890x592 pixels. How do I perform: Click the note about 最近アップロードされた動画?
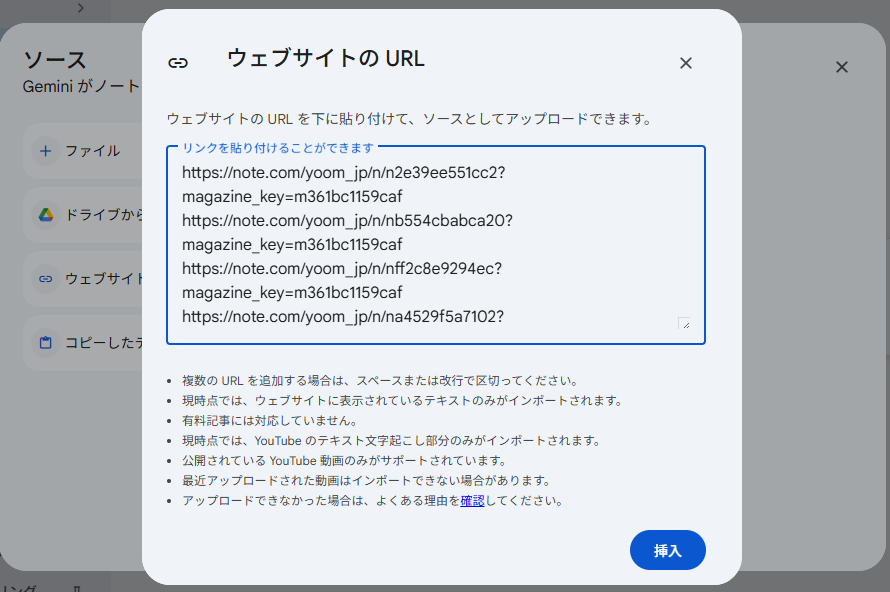367,481
